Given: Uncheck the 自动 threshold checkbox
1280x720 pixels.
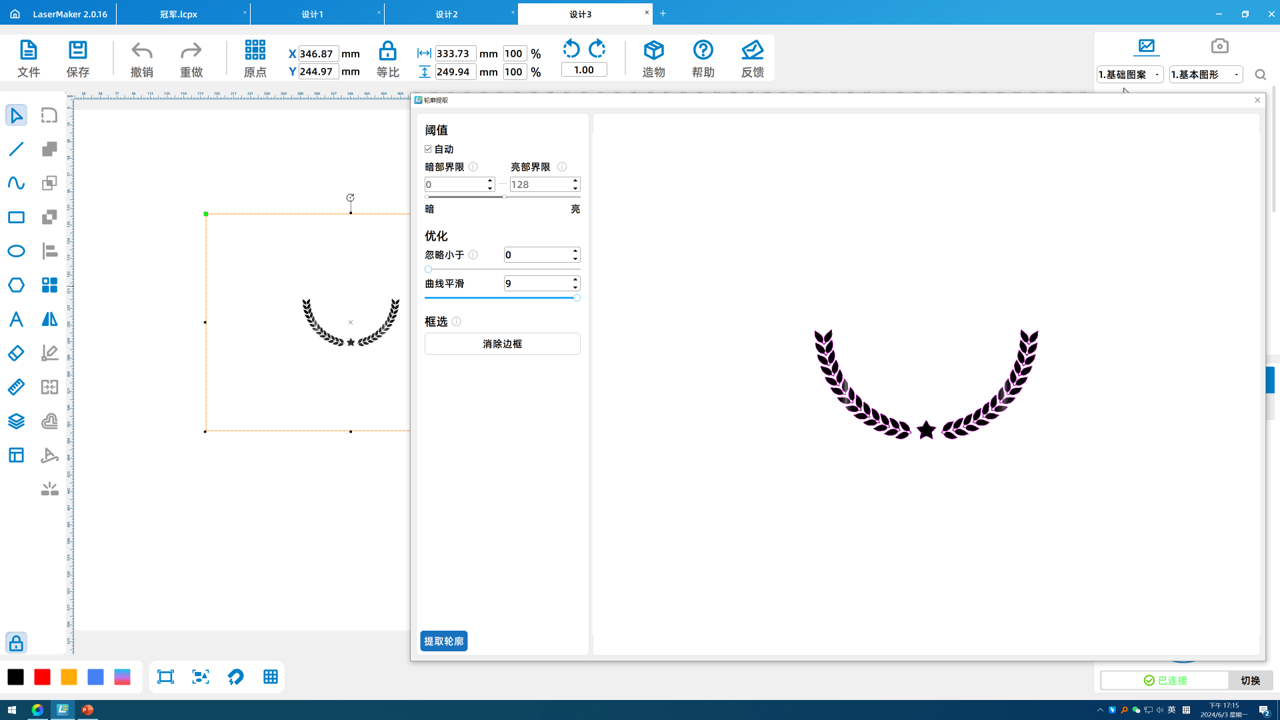Looking at the screenshot, I should [x=429, y=149].
